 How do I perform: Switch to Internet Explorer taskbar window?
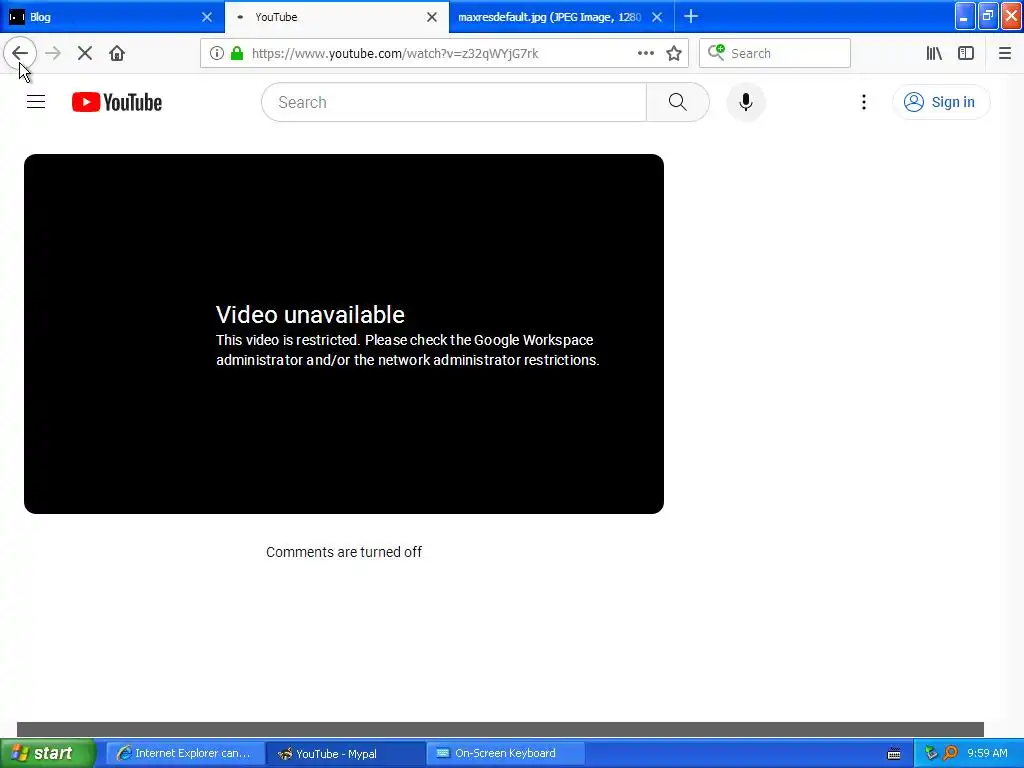coord(185,753)
